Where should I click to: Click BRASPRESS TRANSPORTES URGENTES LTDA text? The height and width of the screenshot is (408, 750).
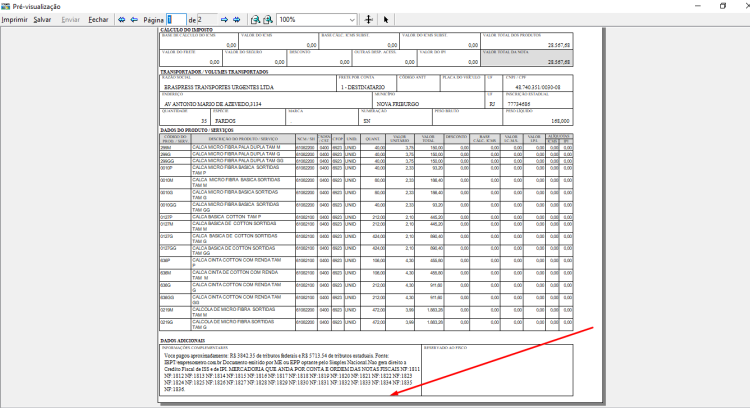click(x=219, y=87)
